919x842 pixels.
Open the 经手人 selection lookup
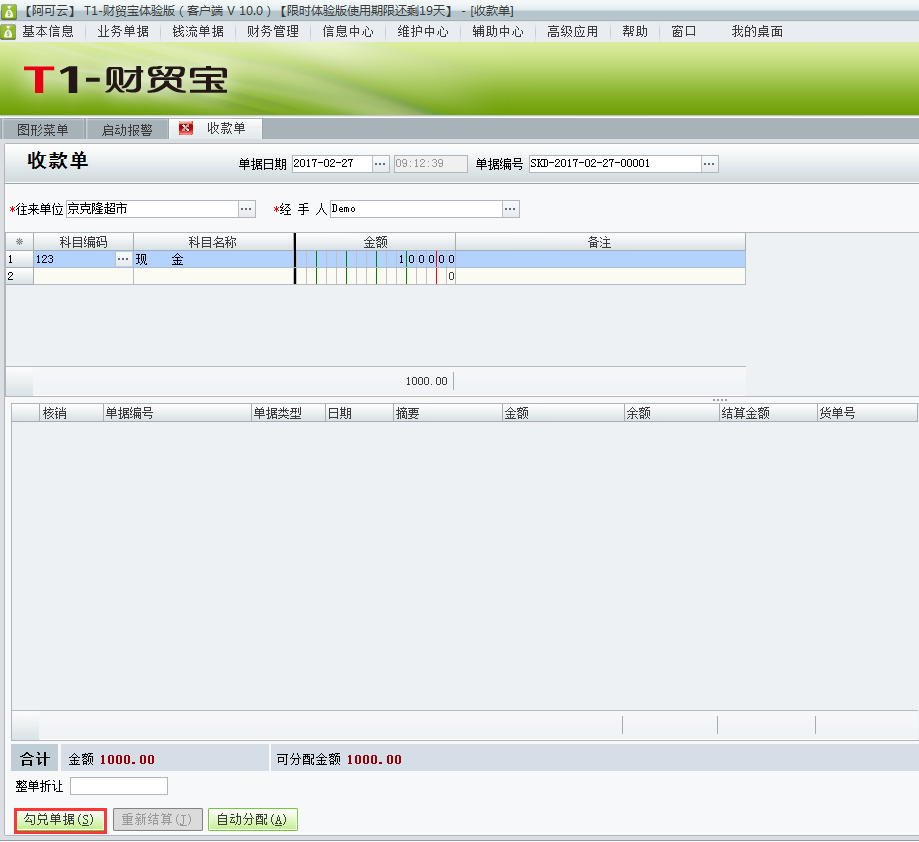pyautogui.click(x=510, y=209)
